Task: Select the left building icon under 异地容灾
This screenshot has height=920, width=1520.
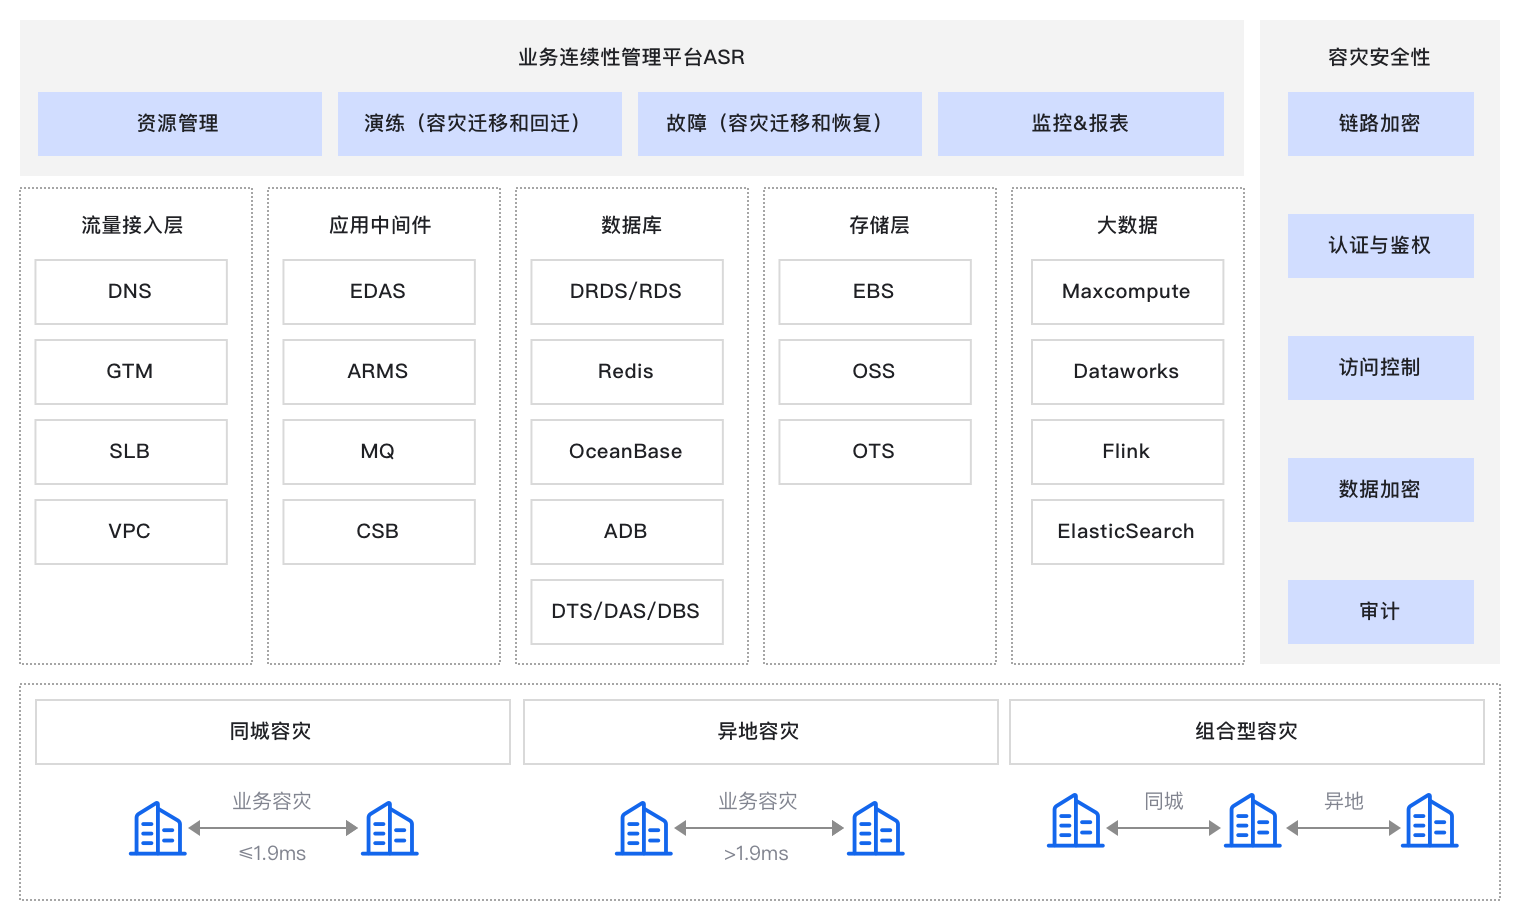Action: tap(644, 829)
